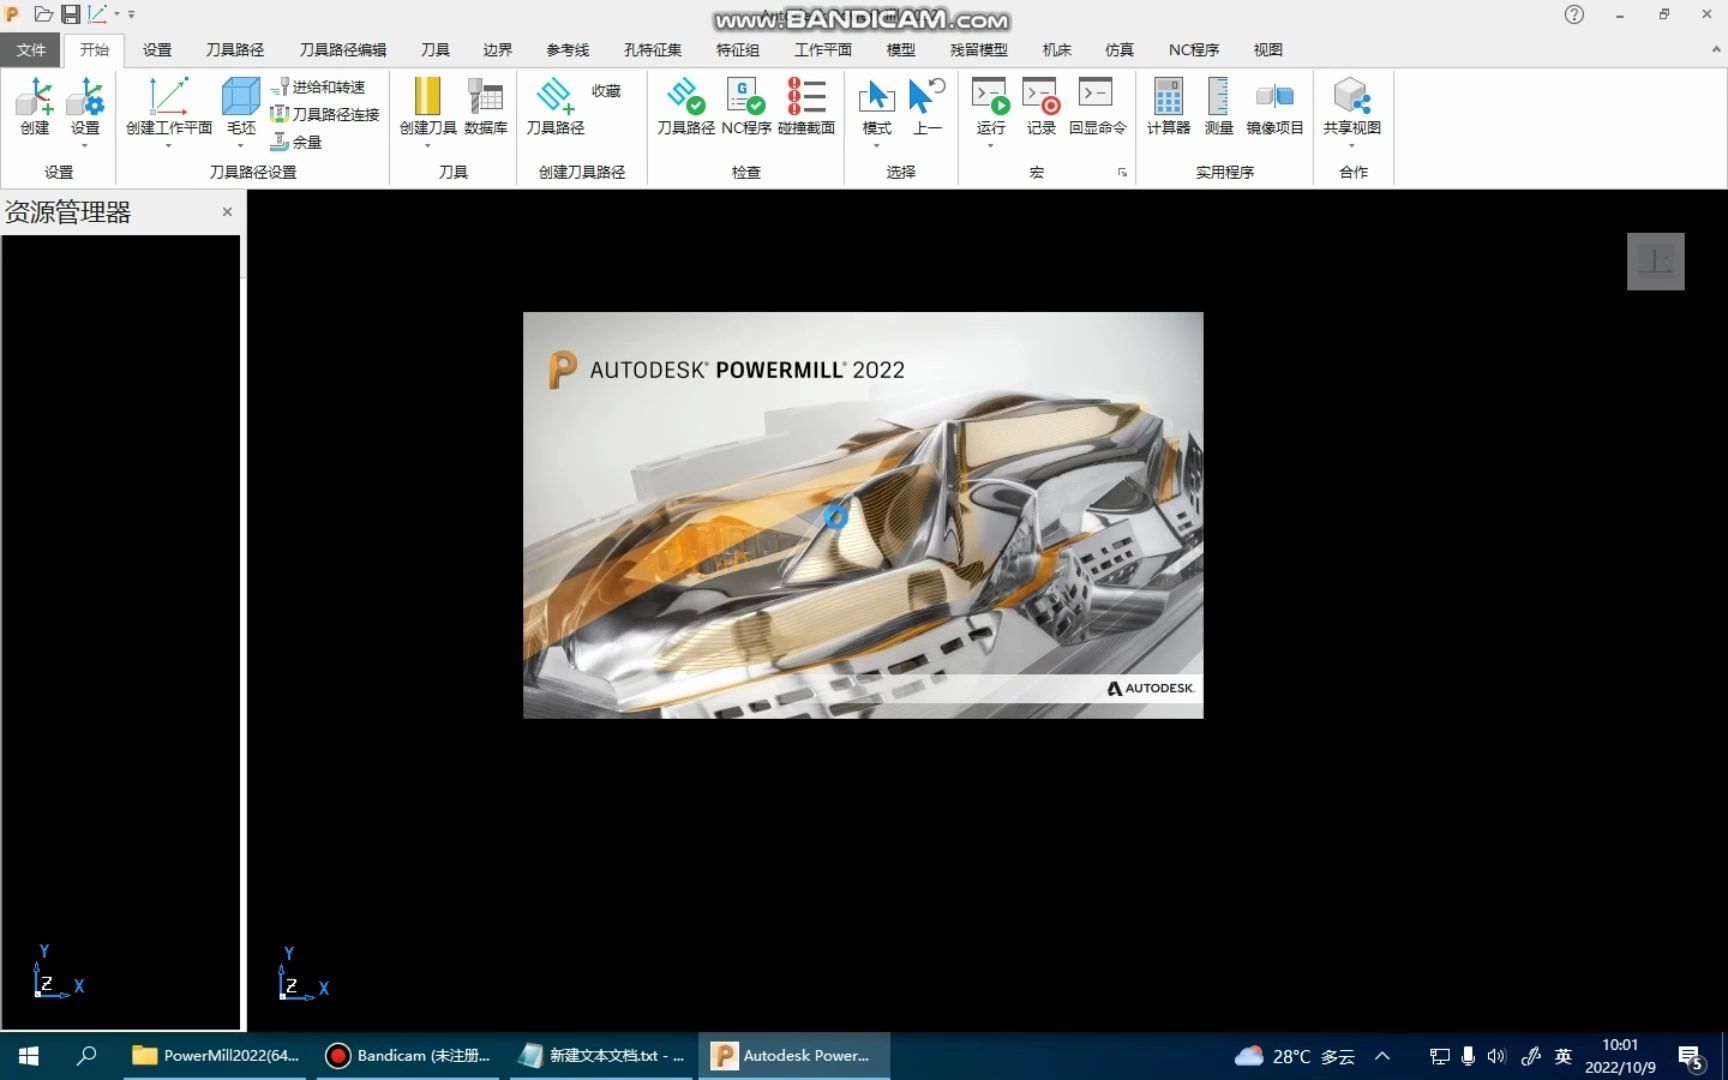The width and height of the screenshot is (1728, 1080).
Task: Open Windows Start menu
Action: (x=28, y=1056)
